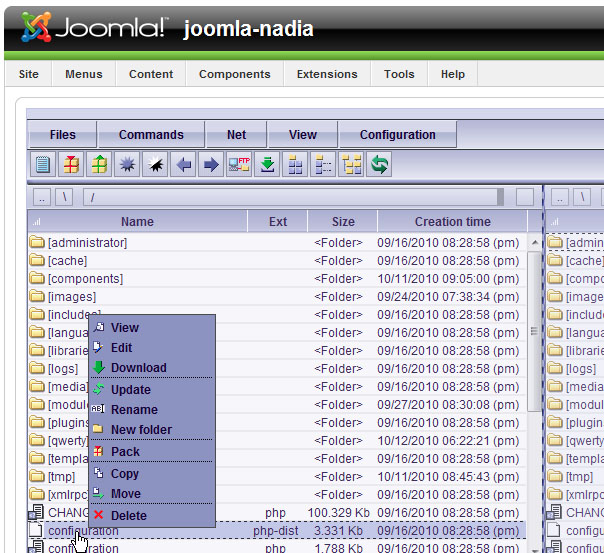
Task: Click the green refresh arrows toolbar icon
Action: pos(379,165)
